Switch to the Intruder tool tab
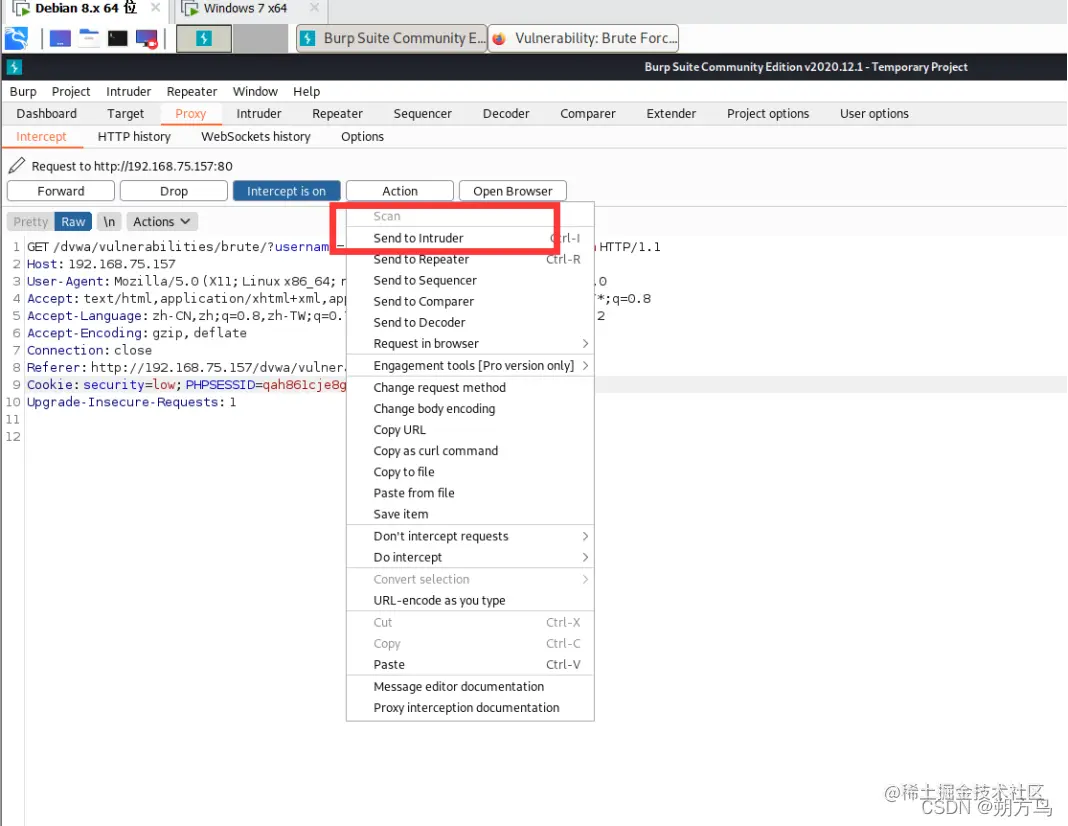This screenshot has width=1068, height=826. (x=259, y=114)
